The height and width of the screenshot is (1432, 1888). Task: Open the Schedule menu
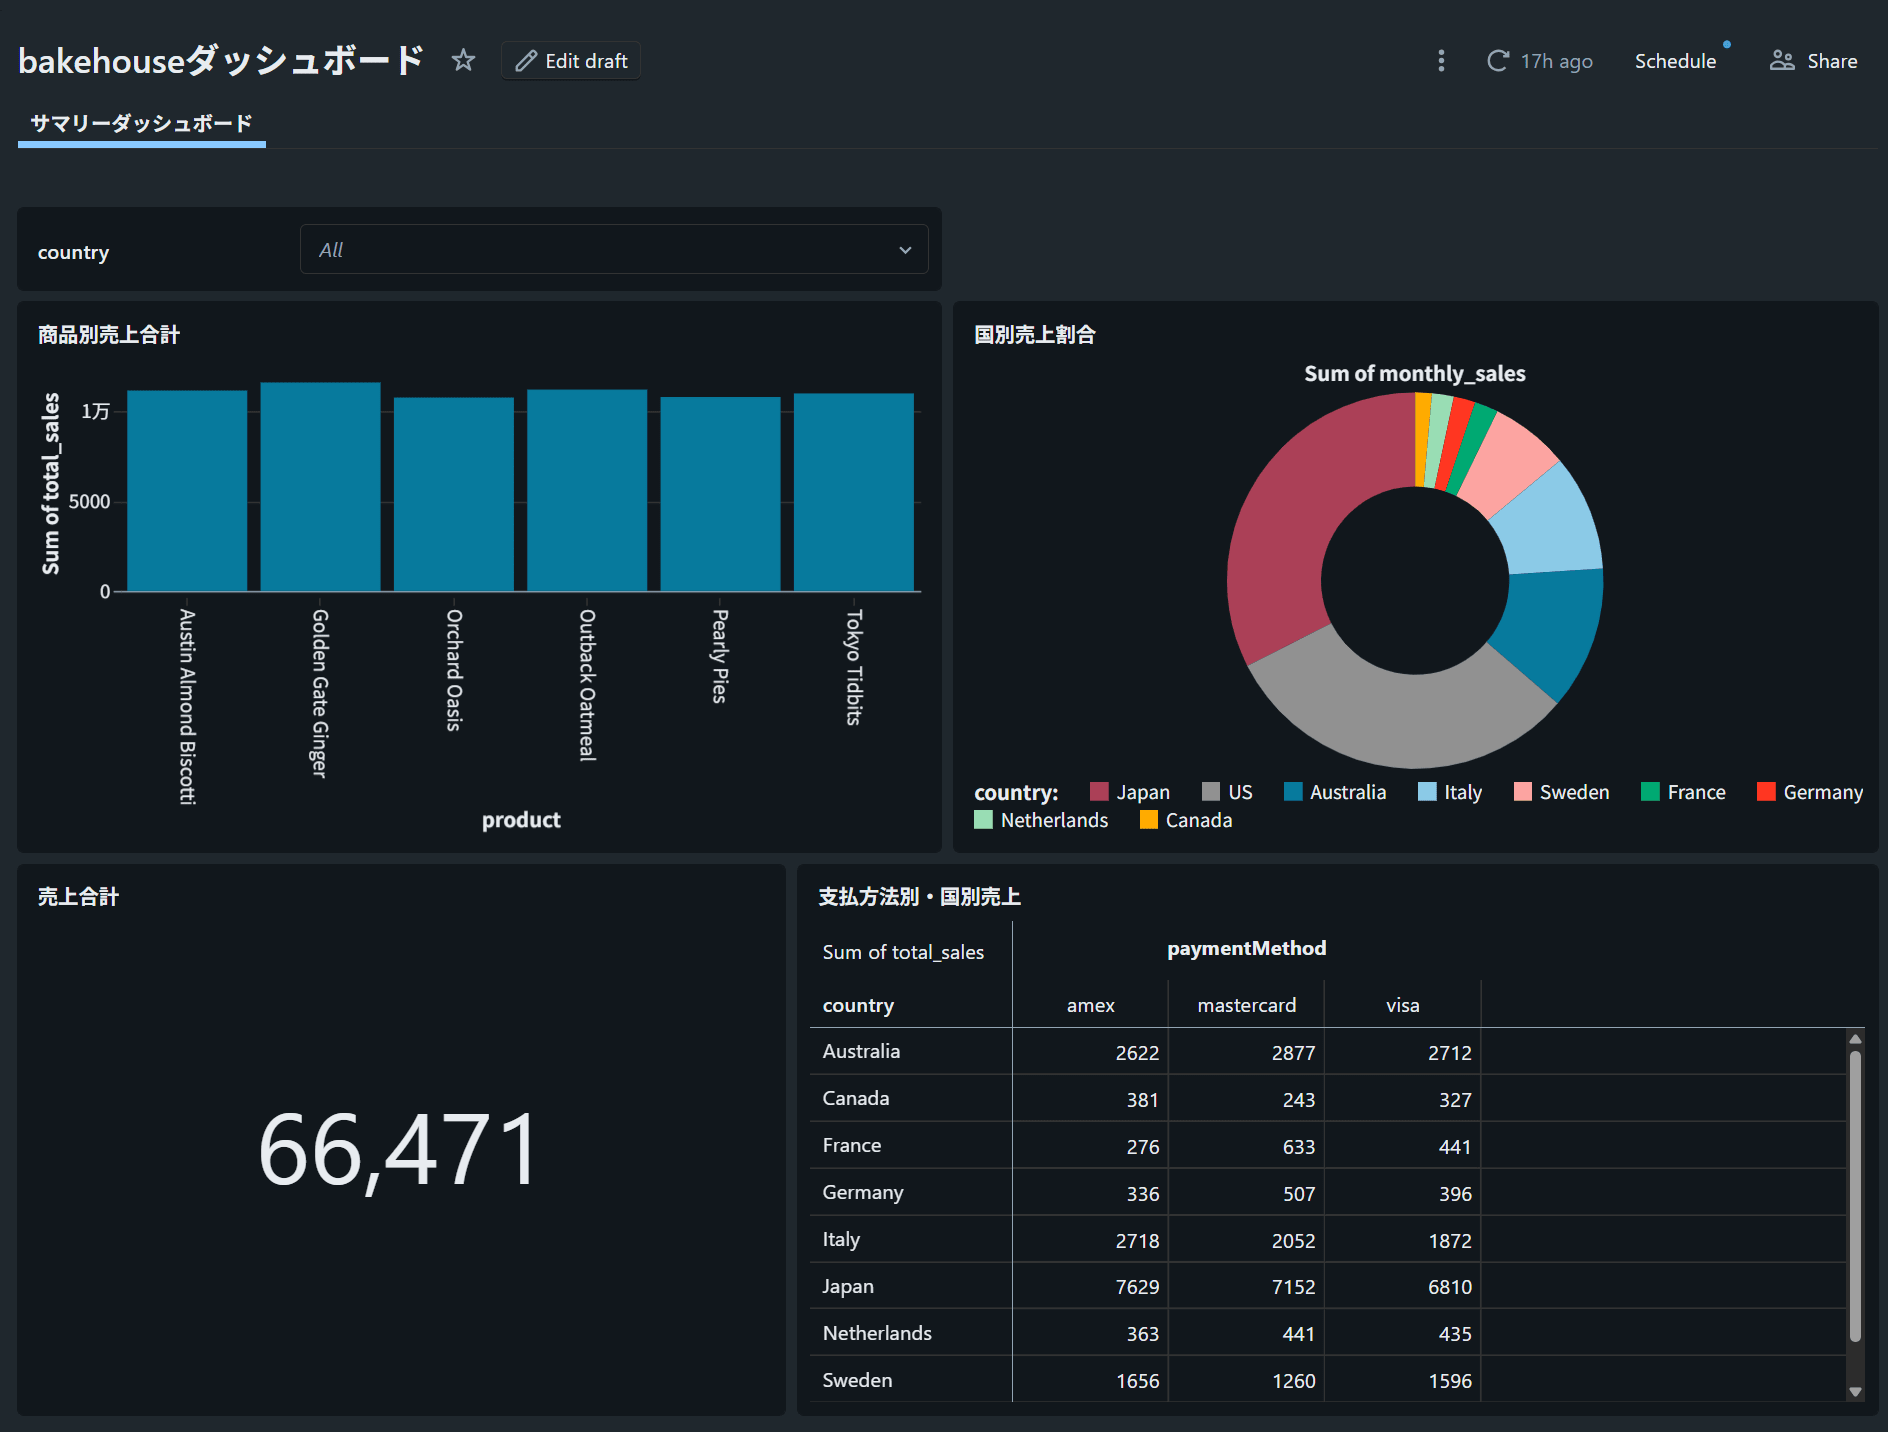coord(1675,61)
